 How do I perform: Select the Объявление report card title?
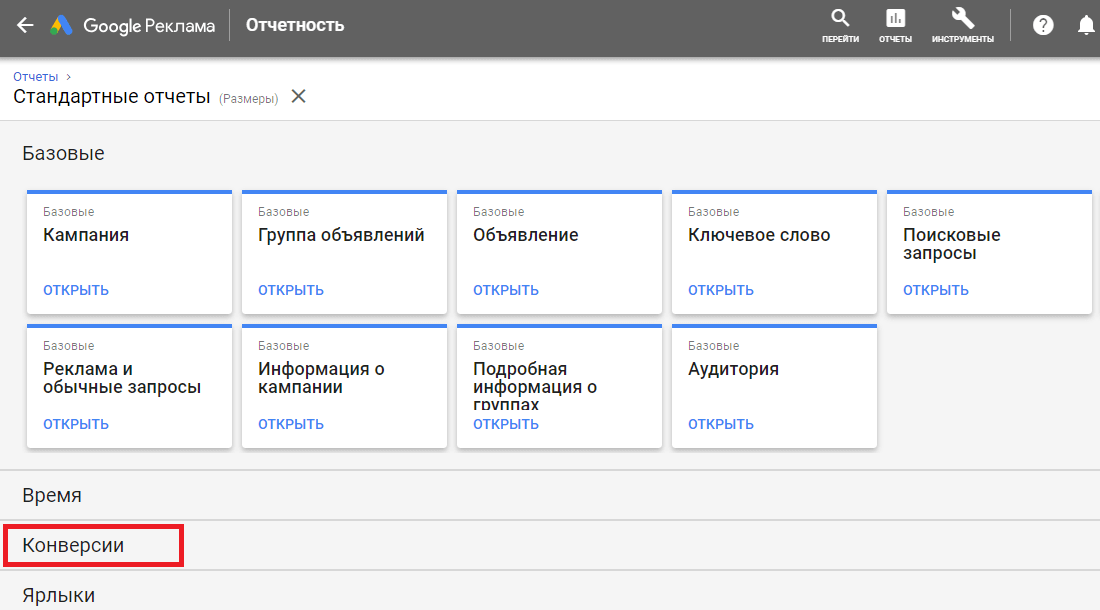coord(525,236)
